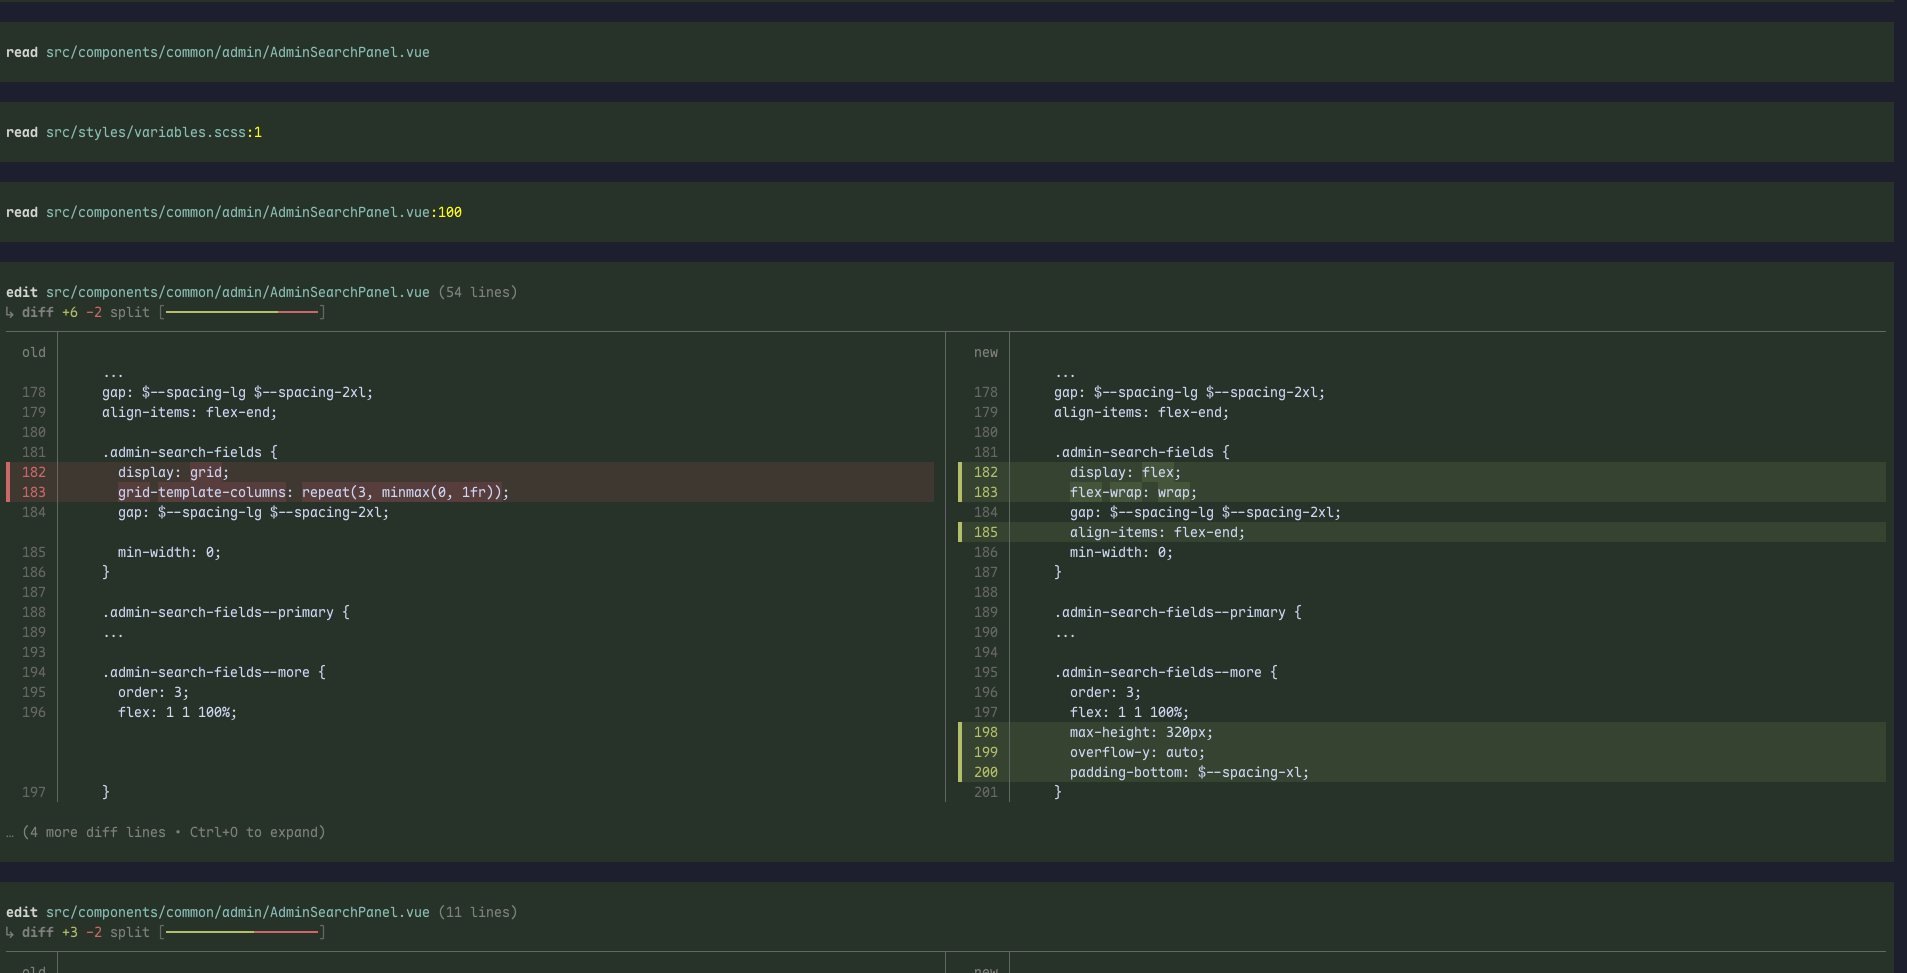1907x973 pixels.
Task: Click the diff ratio bar of the +3 -2 diff
Action: (242, 932)
